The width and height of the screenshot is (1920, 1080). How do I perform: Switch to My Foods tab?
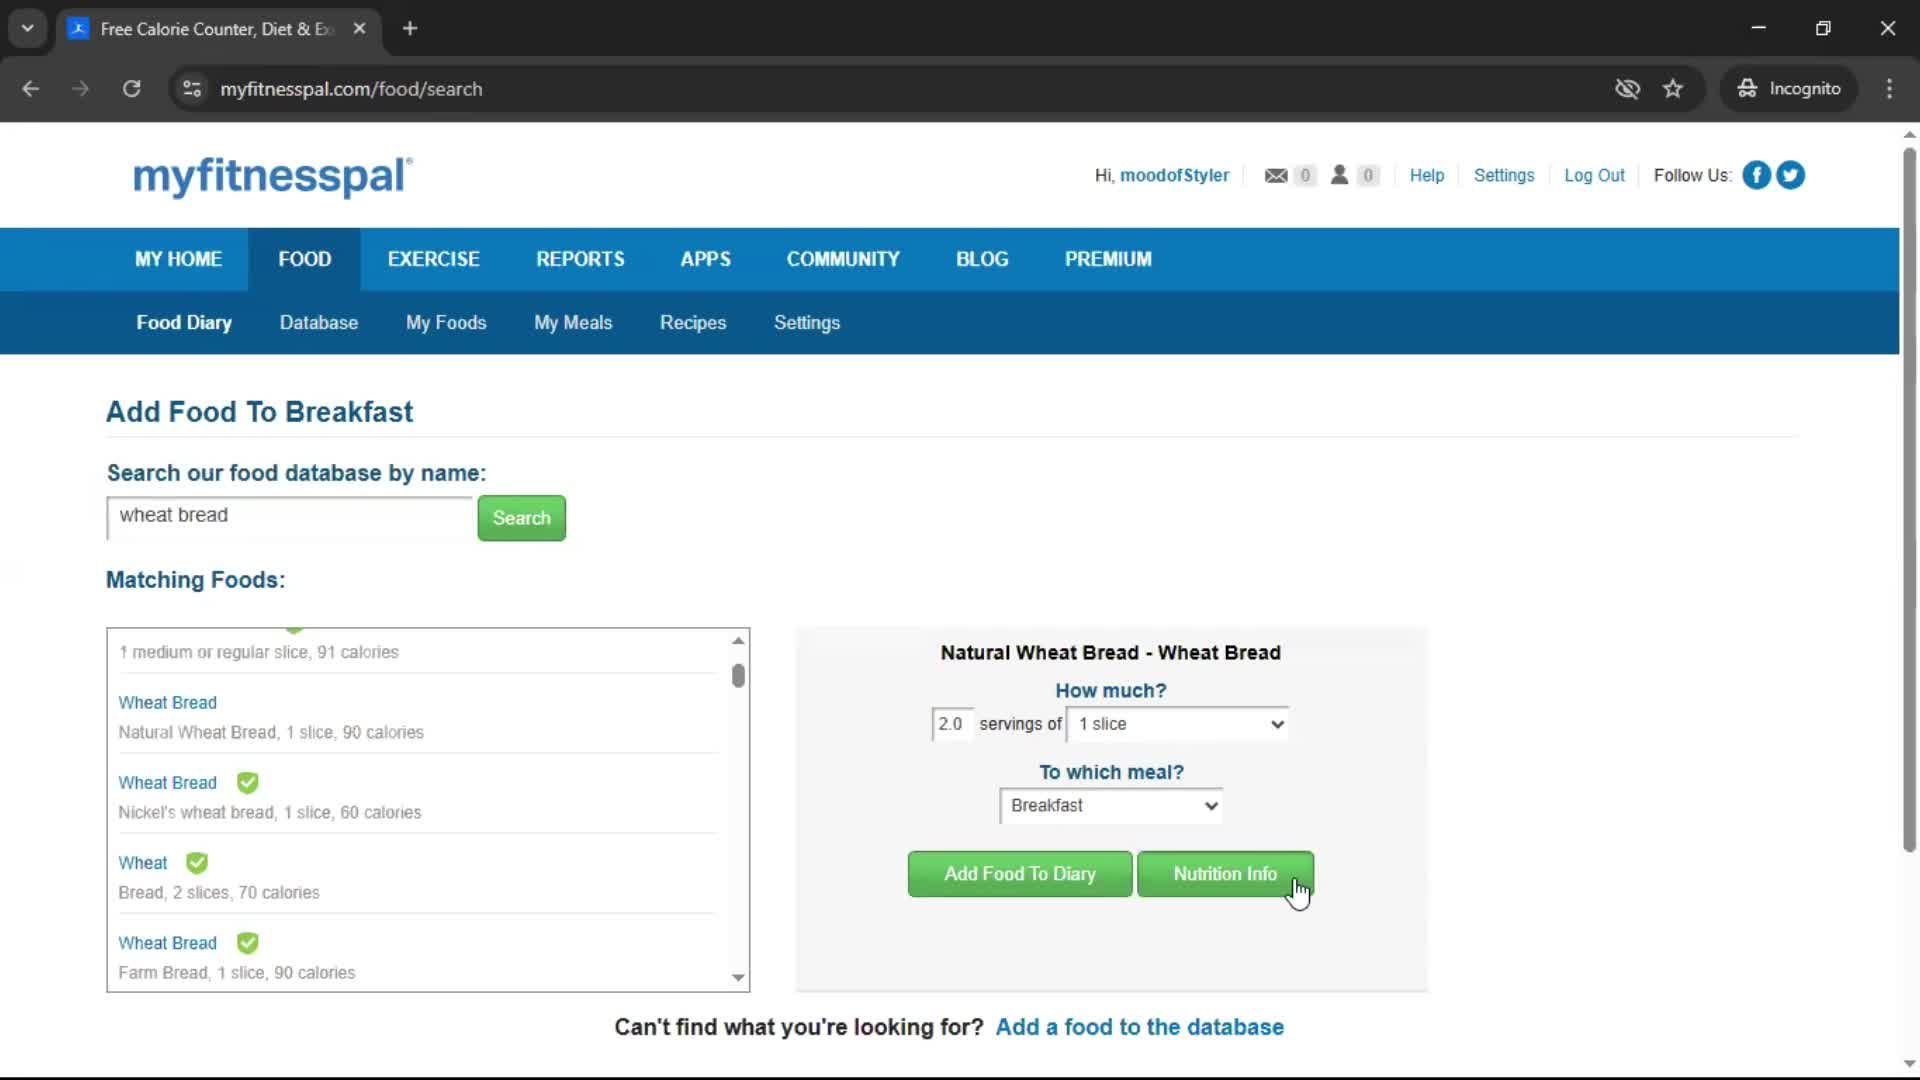[x=446, y=323]
